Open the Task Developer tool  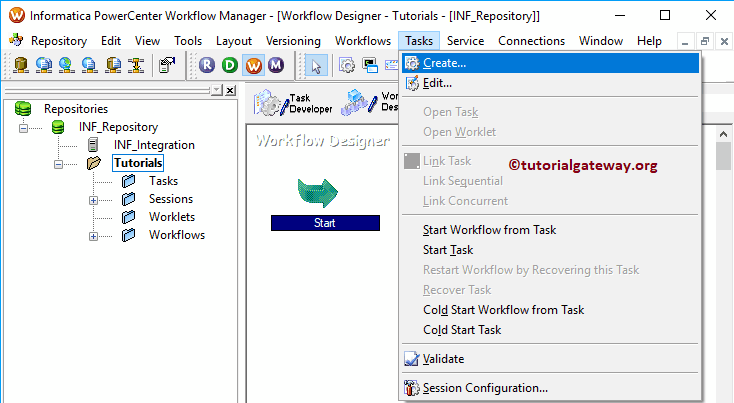294,103
